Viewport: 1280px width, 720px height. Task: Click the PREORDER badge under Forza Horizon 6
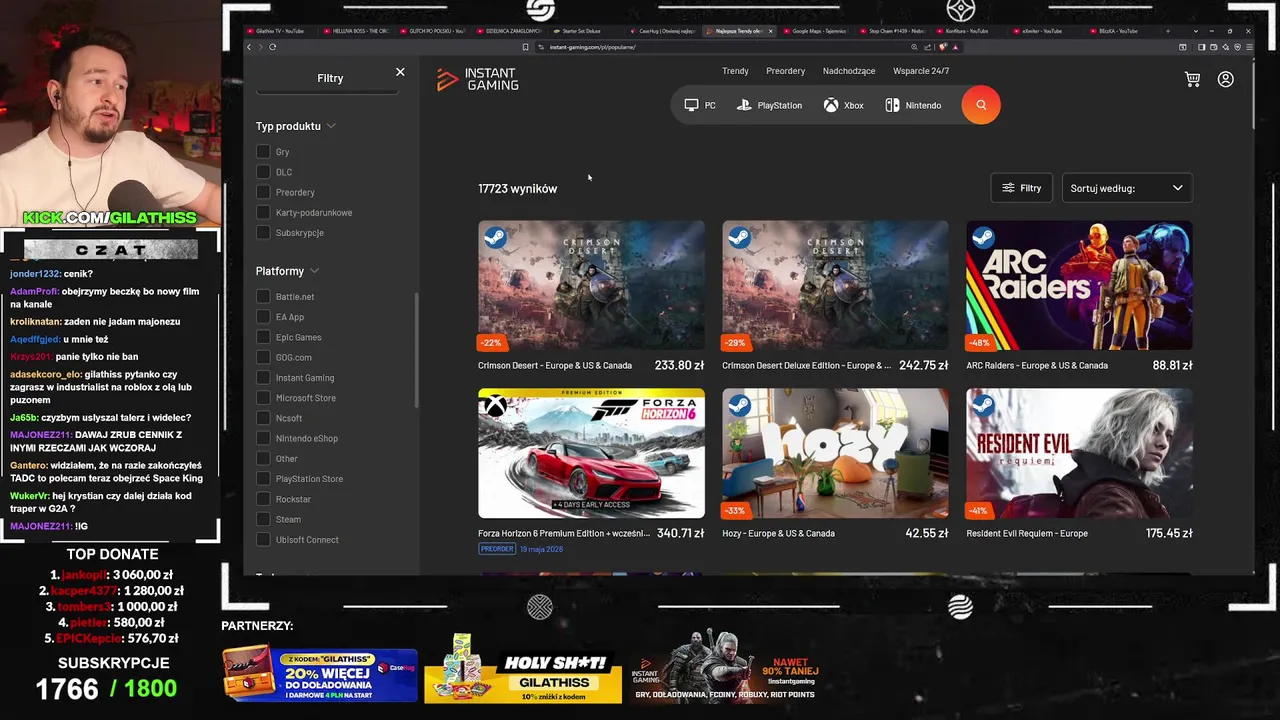click(497, 549)
